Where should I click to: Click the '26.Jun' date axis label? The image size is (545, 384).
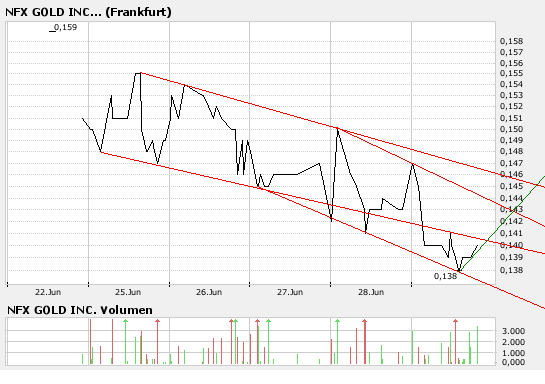coord(209,292)
